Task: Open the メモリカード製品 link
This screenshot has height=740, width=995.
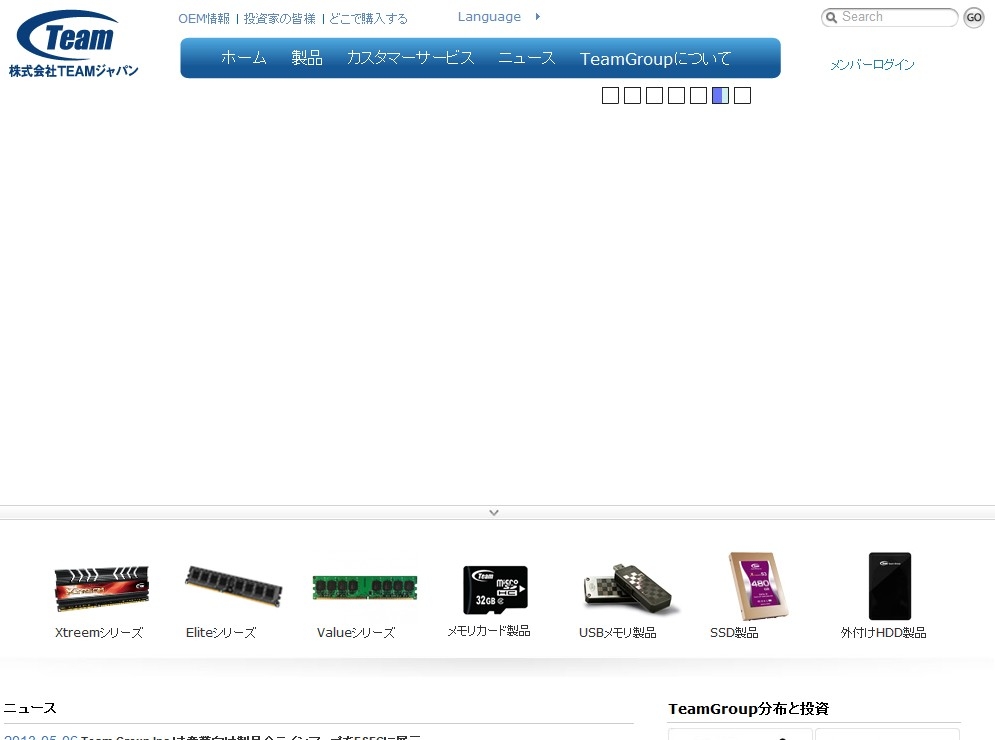Action: pos(489,631)
